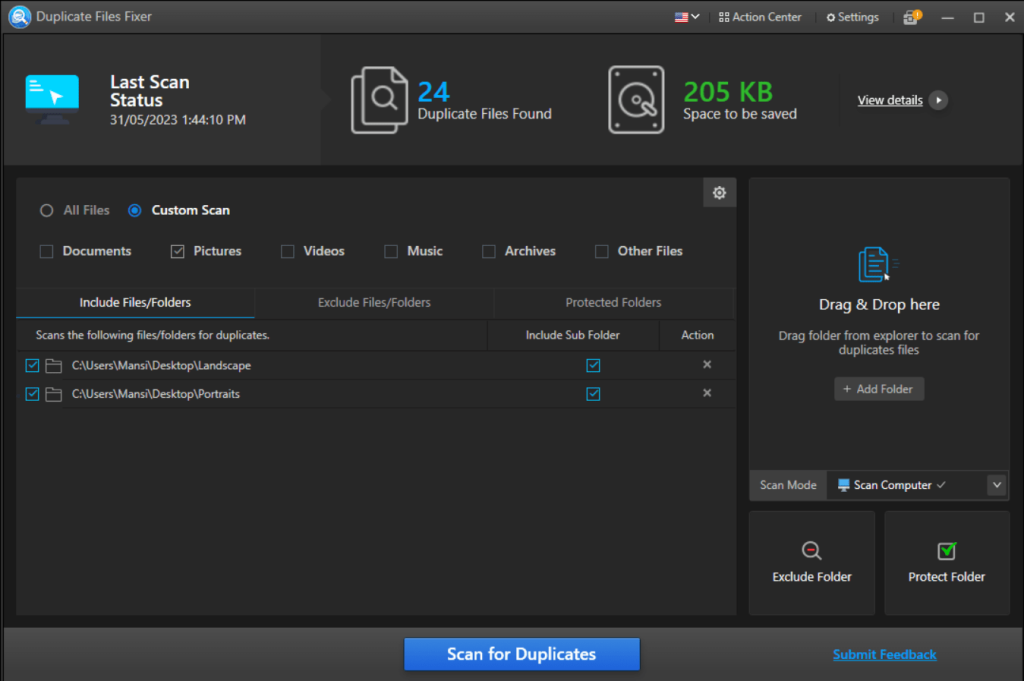Open Action Center

760,17
